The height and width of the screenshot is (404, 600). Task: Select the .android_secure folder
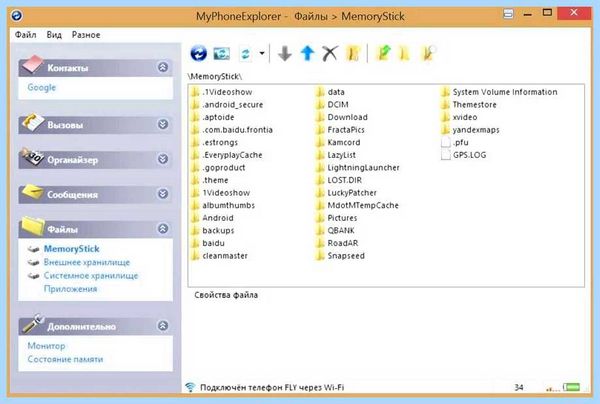pyautogui.click(x=227, y=104)
